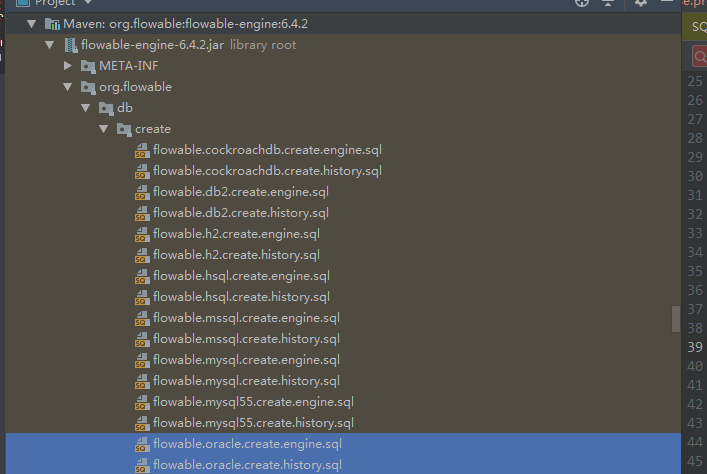This screenshot has height=474, width=707.
Task: Select flowable.hsql.create.history.sql file
Action: (x=241, y=297)
